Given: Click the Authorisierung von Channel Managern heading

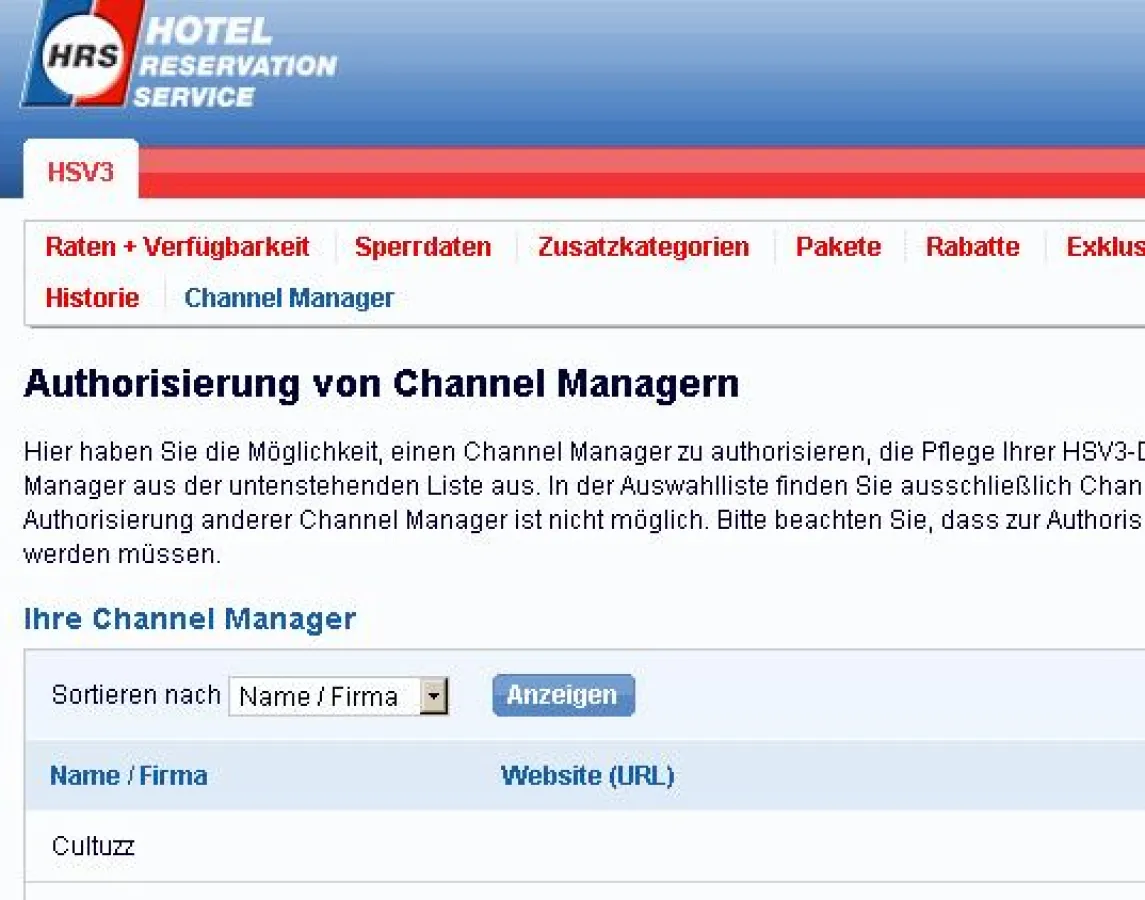Looking at the screenshot, I should click(x=381, y=384).
